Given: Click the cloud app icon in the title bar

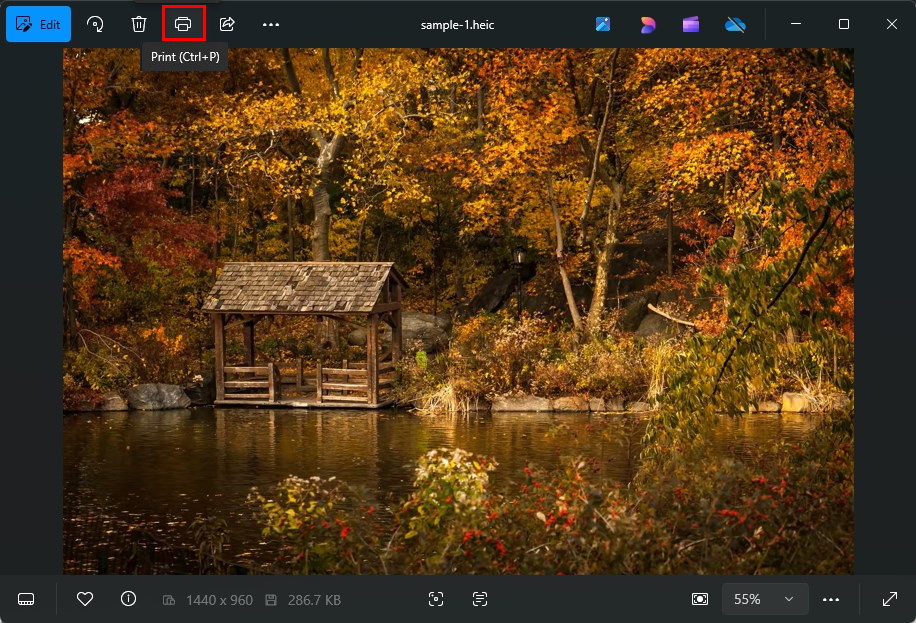Looking at the screenshot, I should point(735,24).
